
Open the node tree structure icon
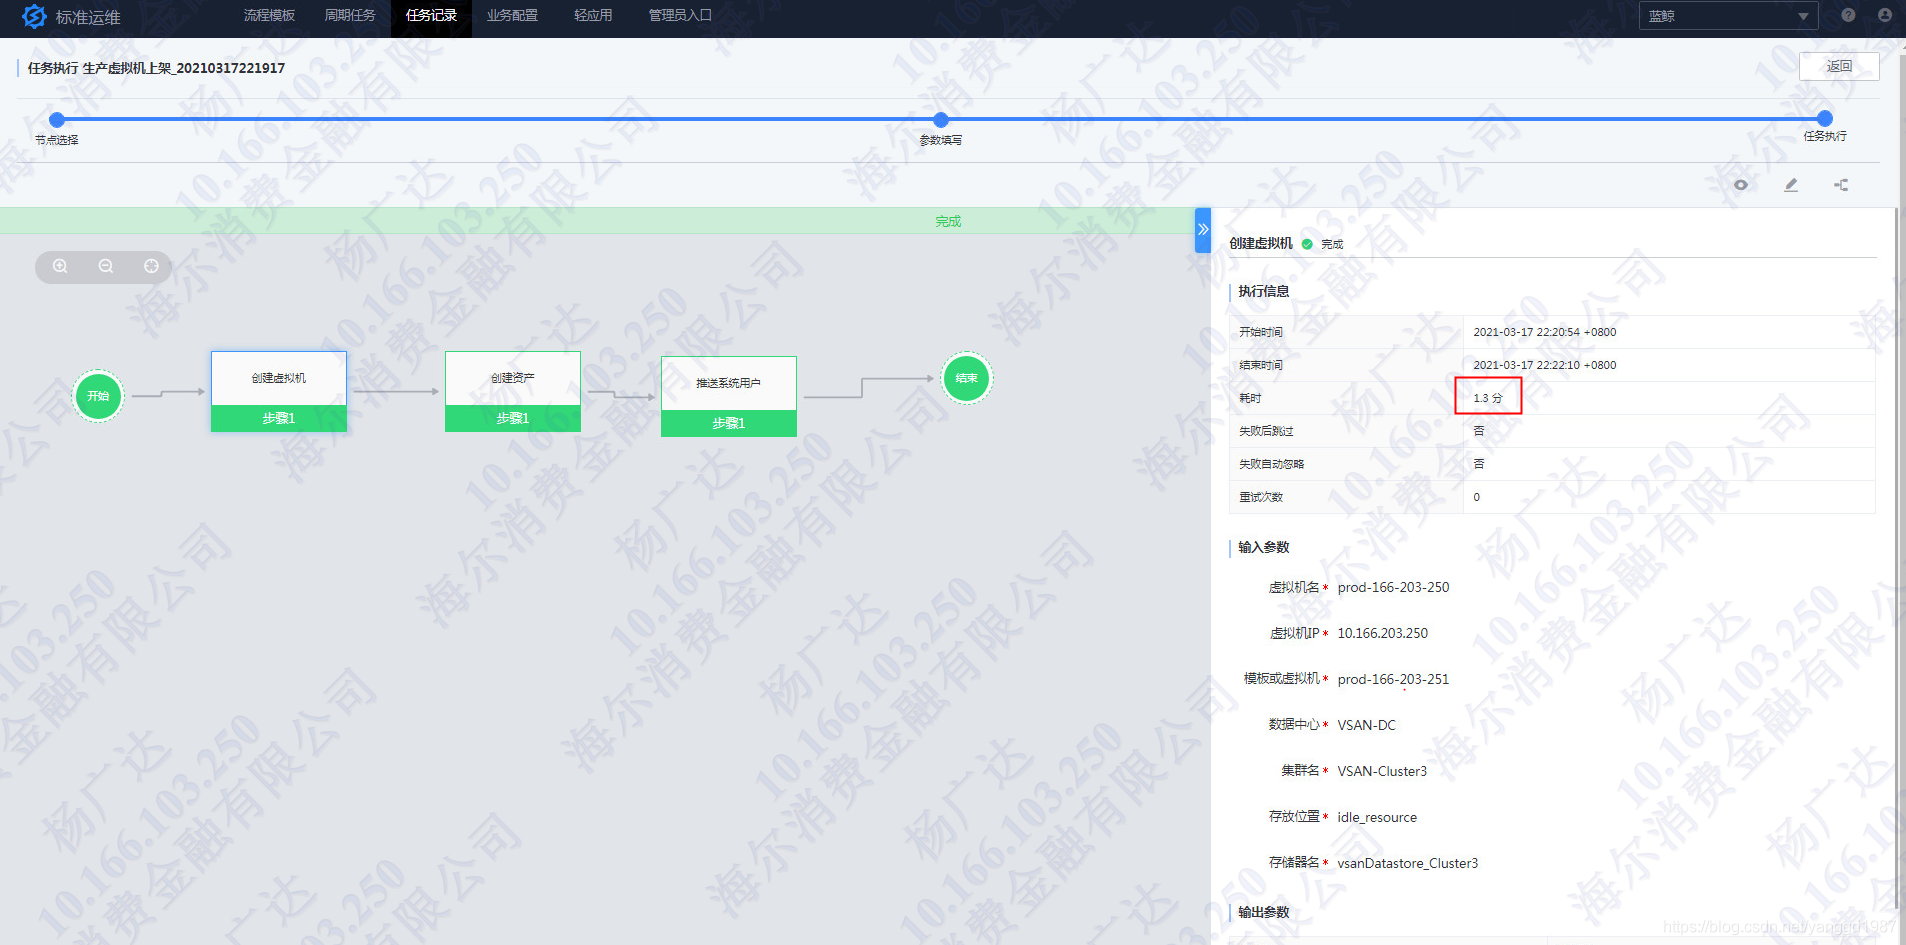click(1841, 185)
